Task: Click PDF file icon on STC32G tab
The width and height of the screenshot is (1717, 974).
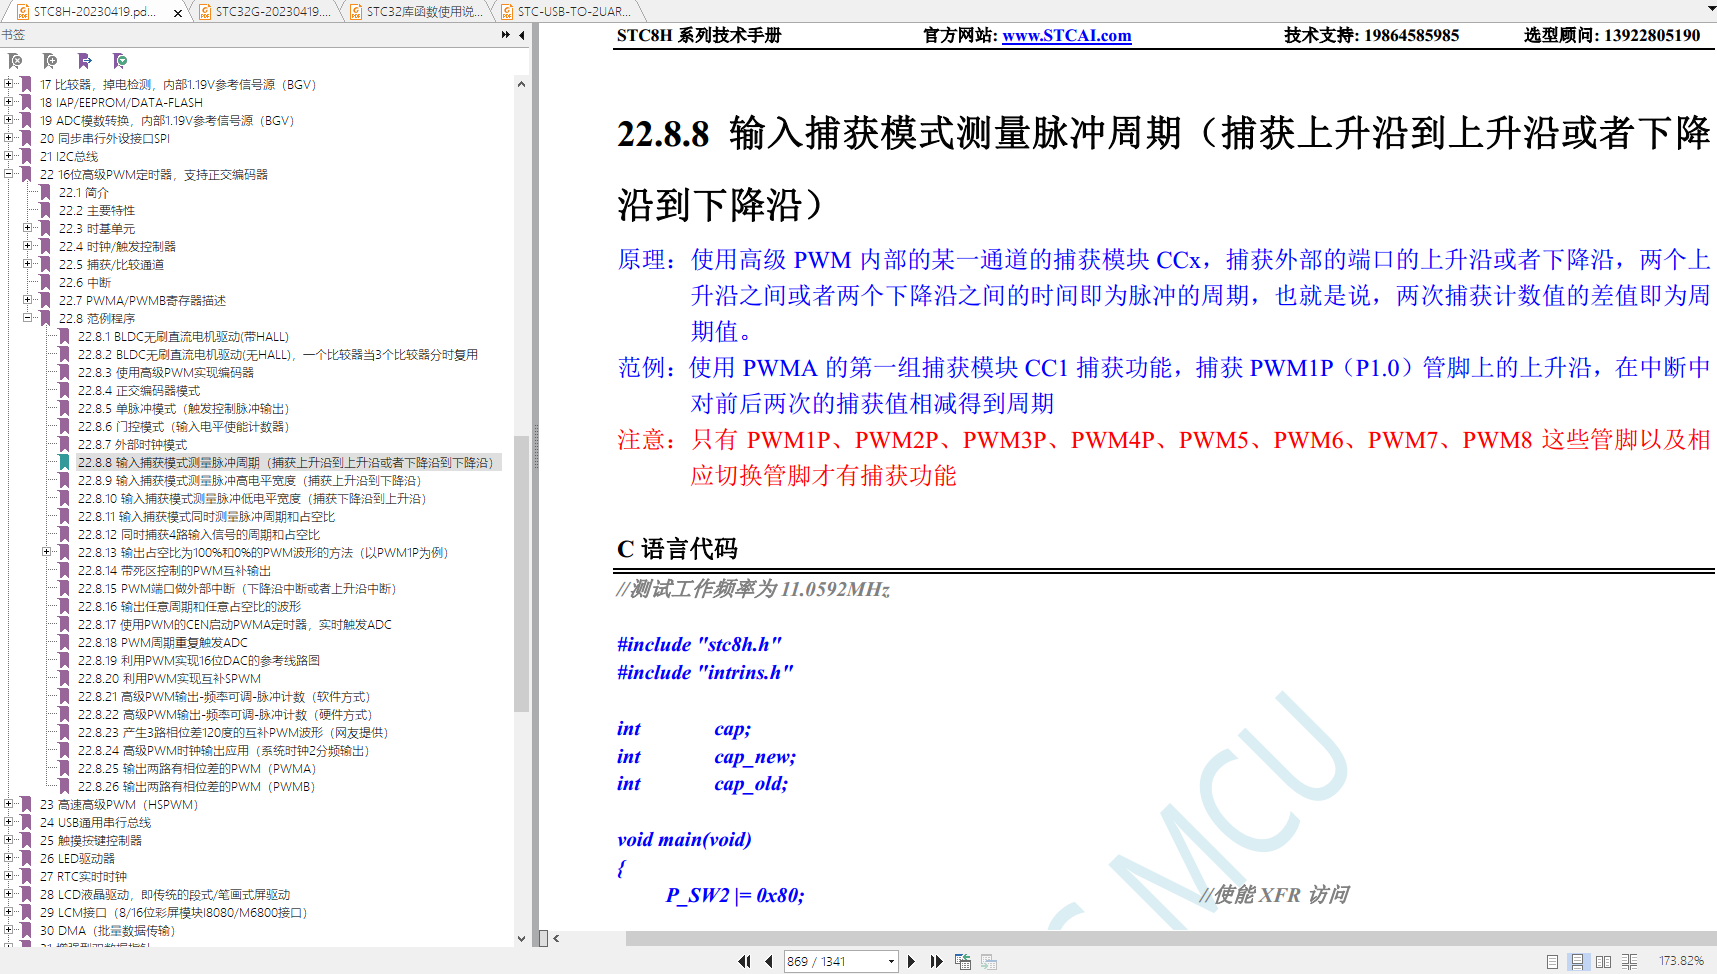Action: click(205, 12)
